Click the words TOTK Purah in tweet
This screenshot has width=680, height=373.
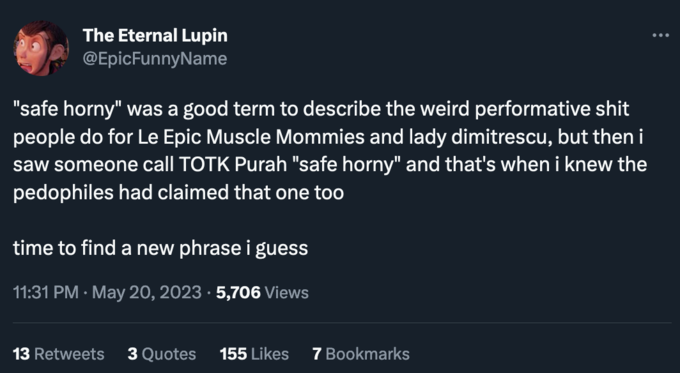pos(233,165)
